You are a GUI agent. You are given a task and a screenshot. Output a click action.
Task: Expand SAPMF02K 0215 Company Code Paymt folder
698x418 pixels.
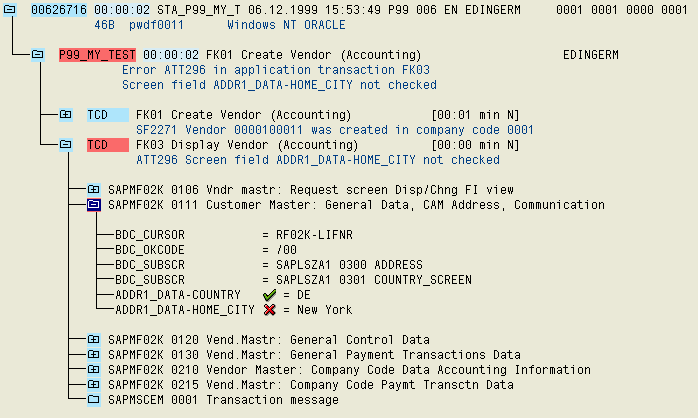(93, 385)
